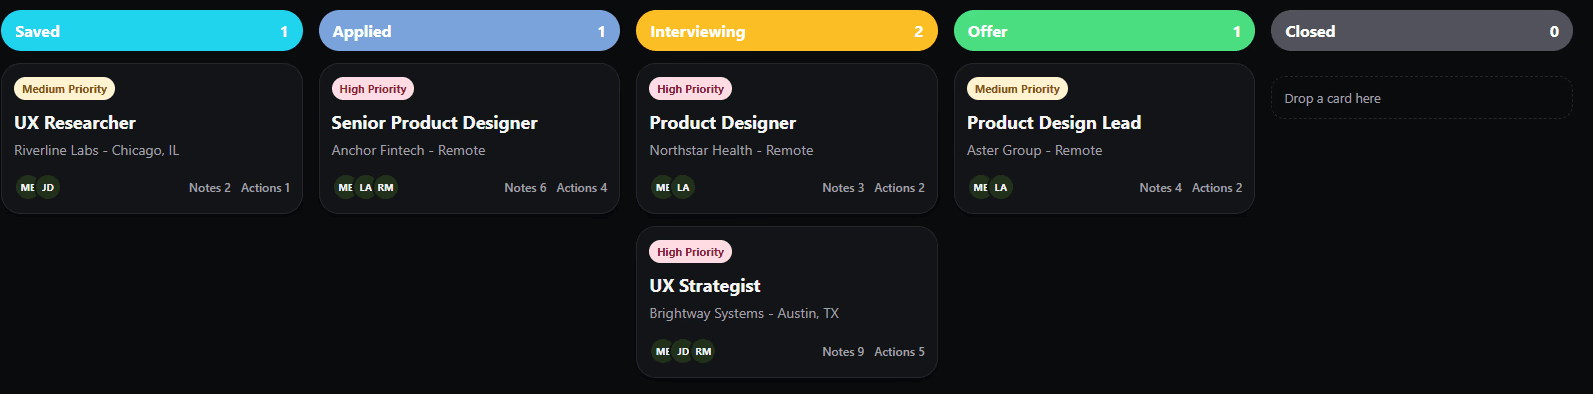Select the Interviewing column header
This screenshot has width=1593, height=394.
coord(787,31)
